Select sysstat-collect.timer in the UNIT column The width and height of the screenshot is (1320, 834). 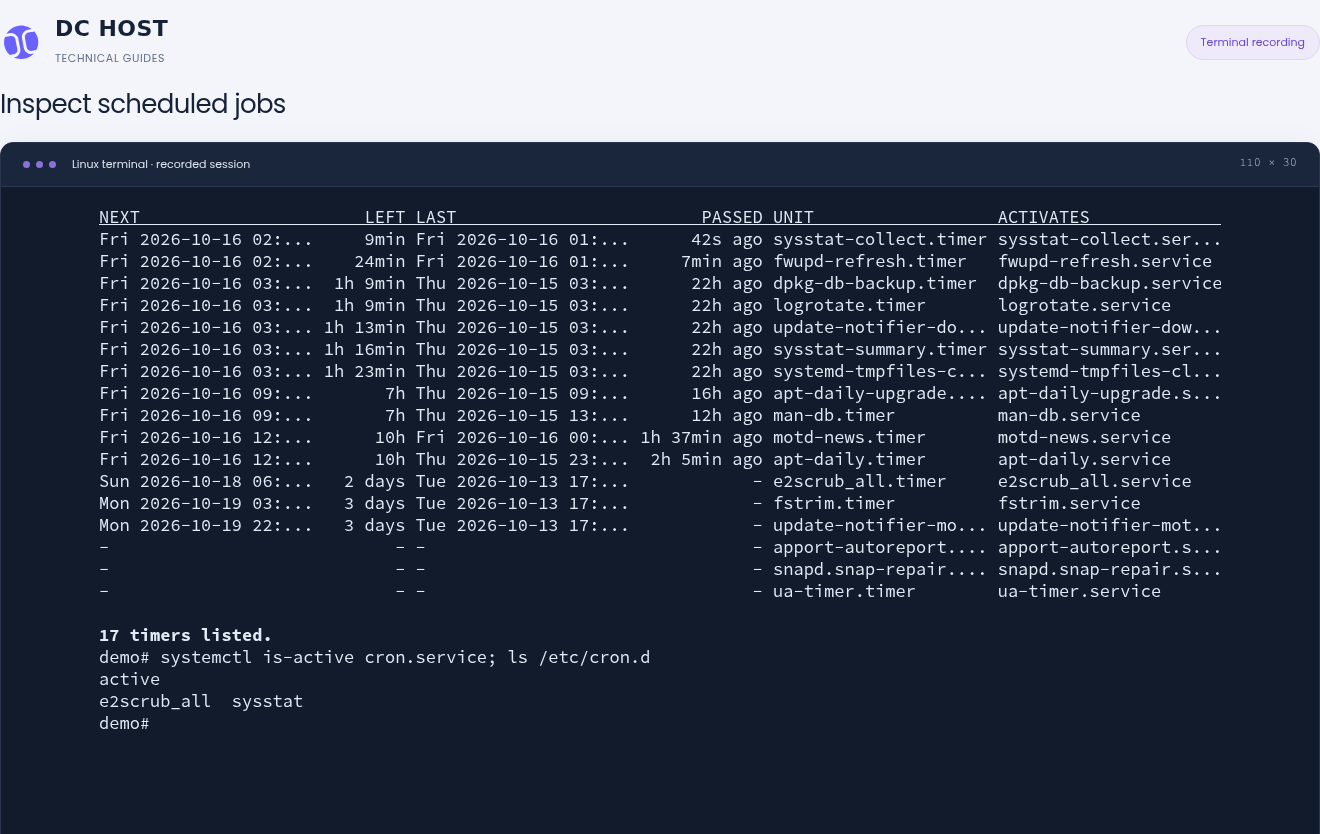point(880,239)
